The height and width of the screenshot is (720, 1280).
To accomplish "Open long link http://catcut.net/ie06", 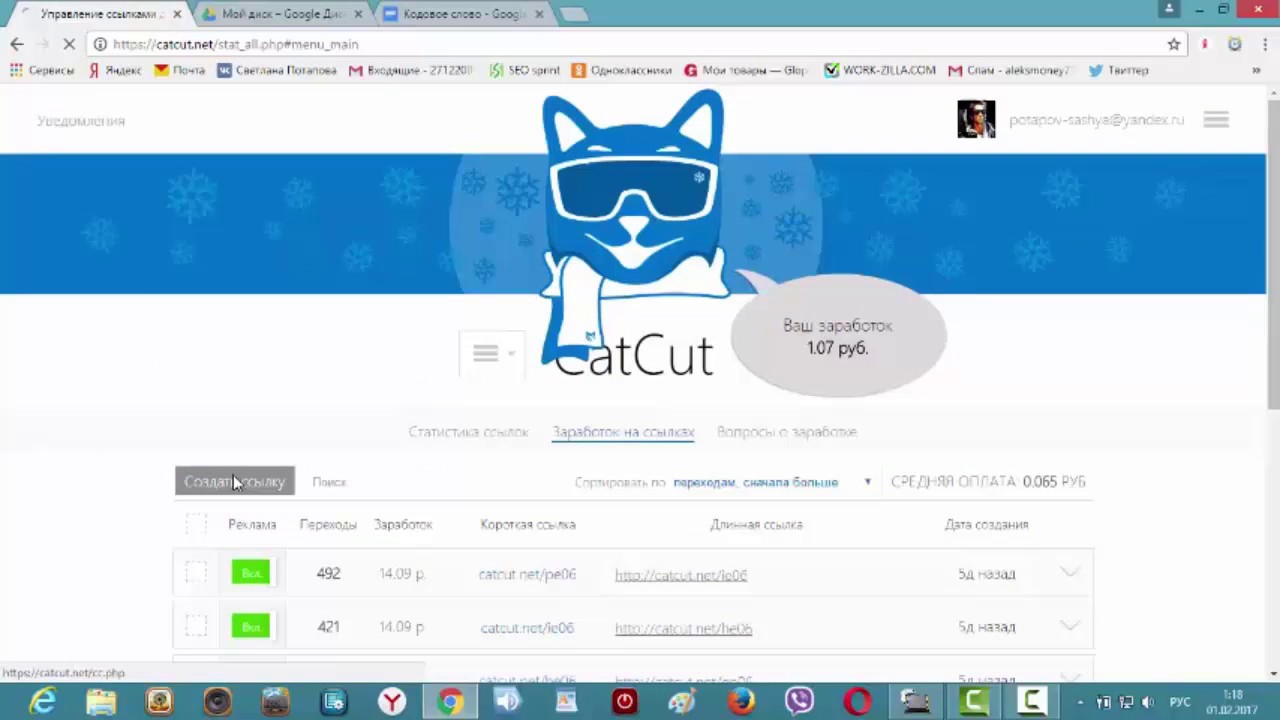I will (x=681, y=575).
